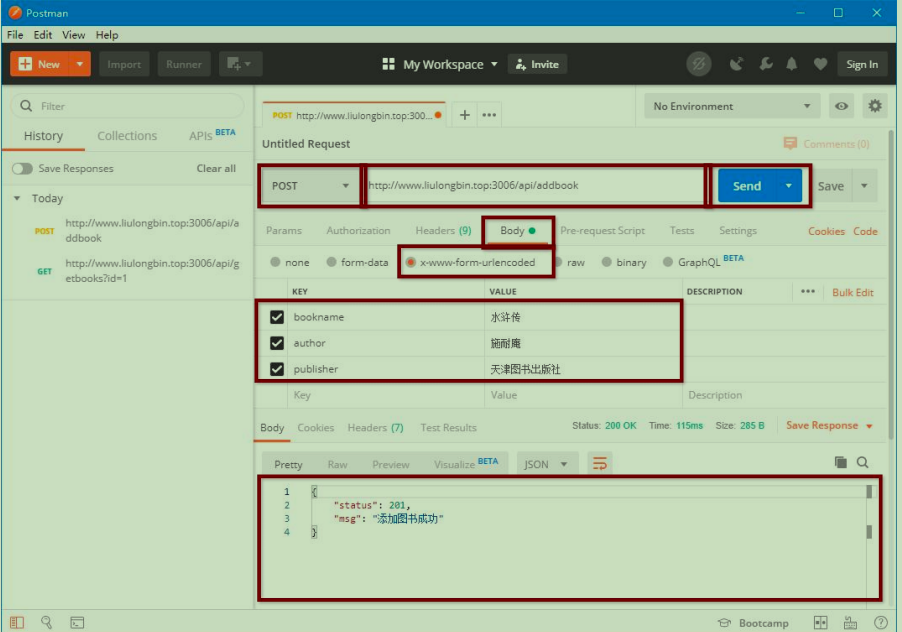Uncheck the publisher row checkbox
Viewport: 902px width, 632px height.
point(277,369)
